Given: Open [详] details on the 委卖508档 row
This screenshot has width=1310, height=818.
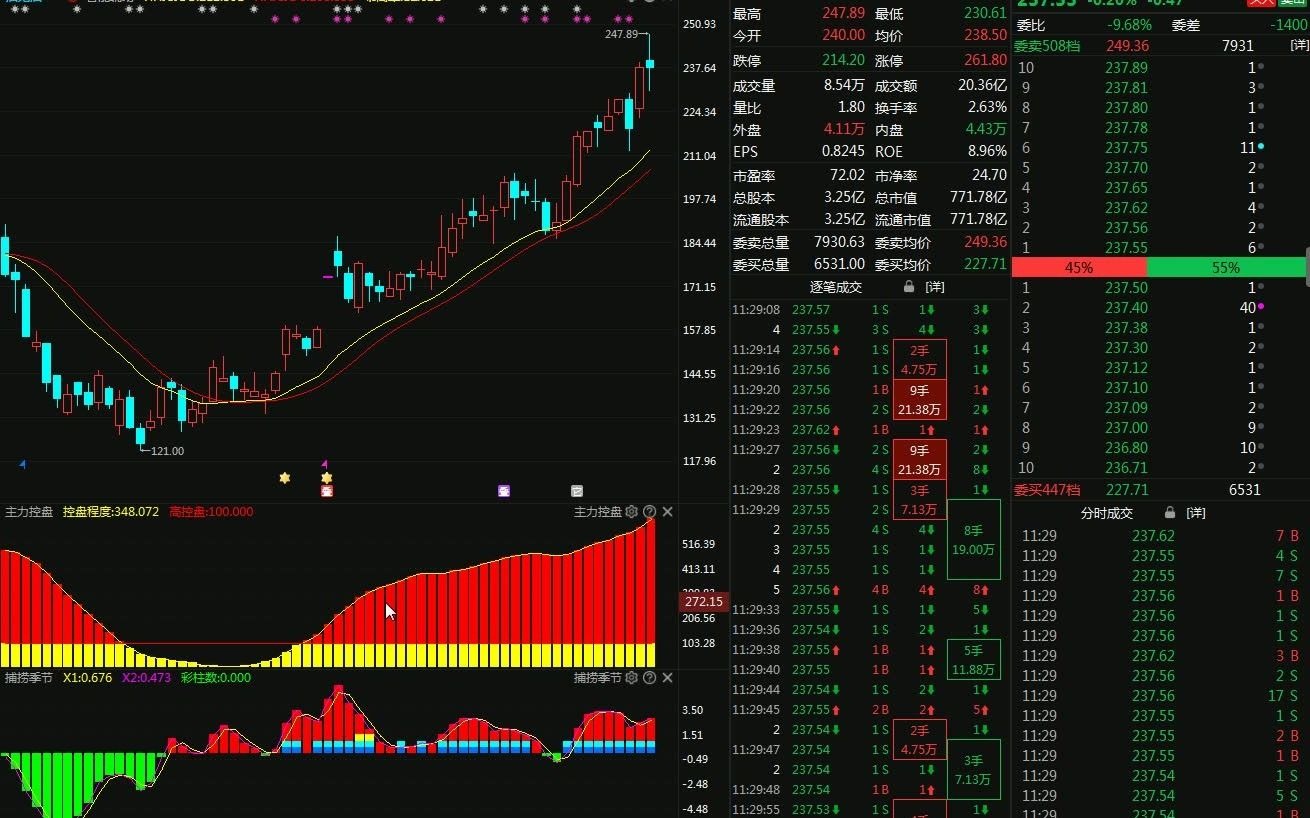Looking at the screenshot, I should pyautogui.click(x=1298, y=45).
